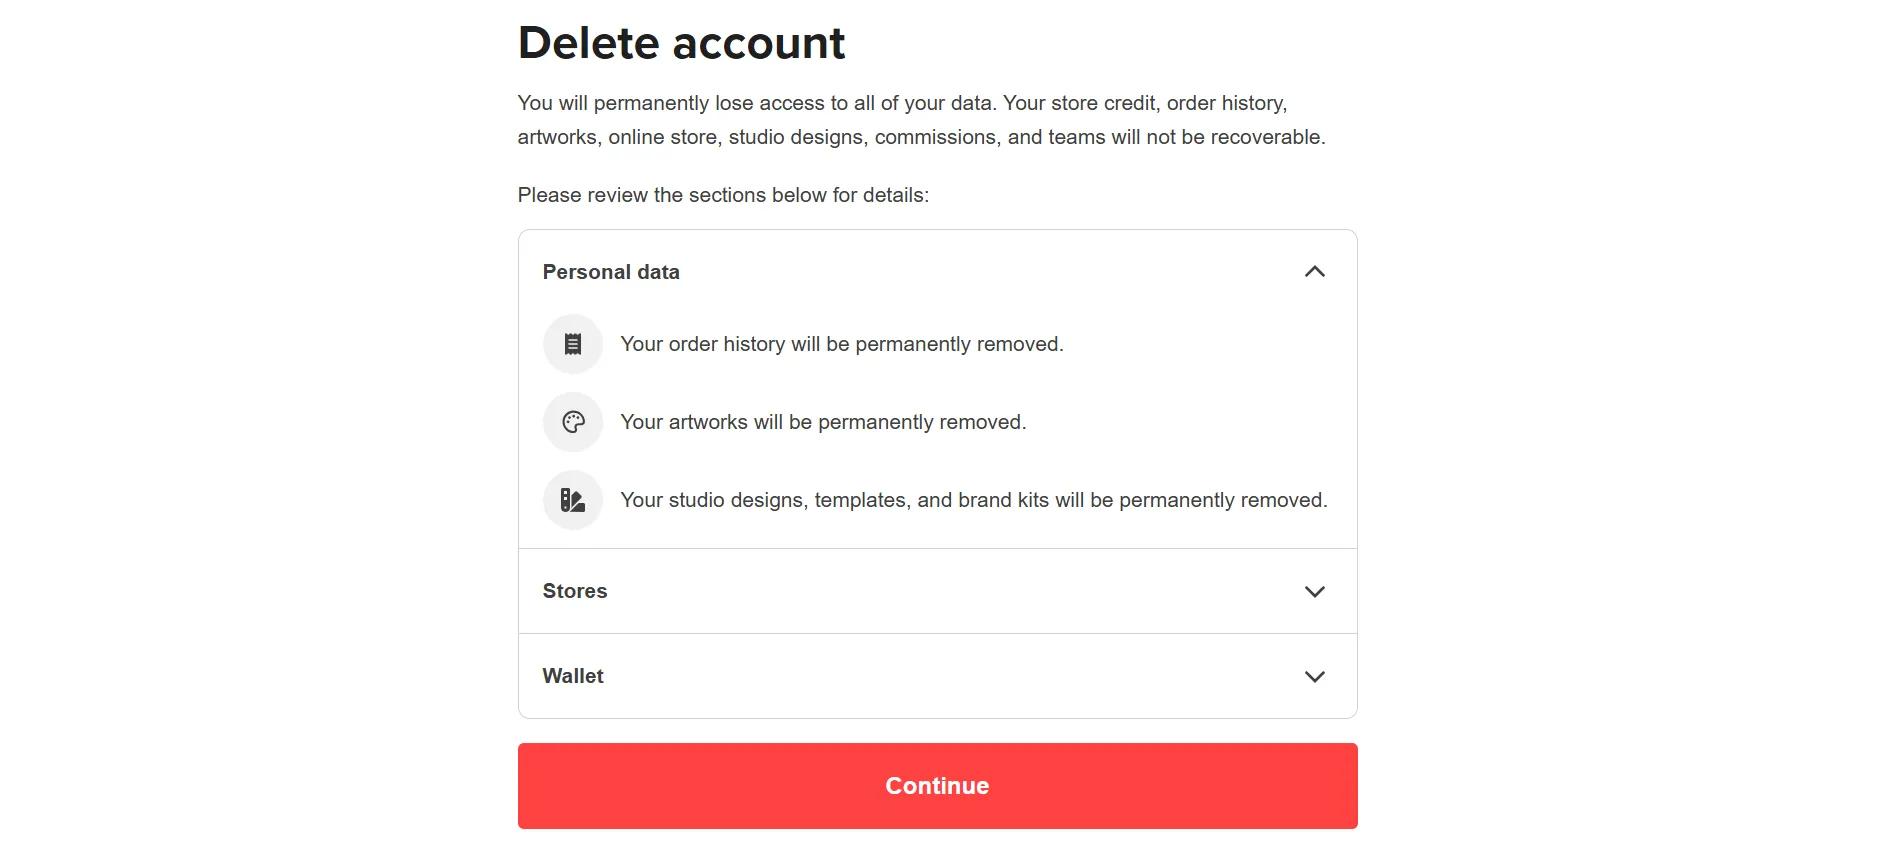Click the artworks palette icon
This screenshot has height=867, width=1889.
click(572, 421)
